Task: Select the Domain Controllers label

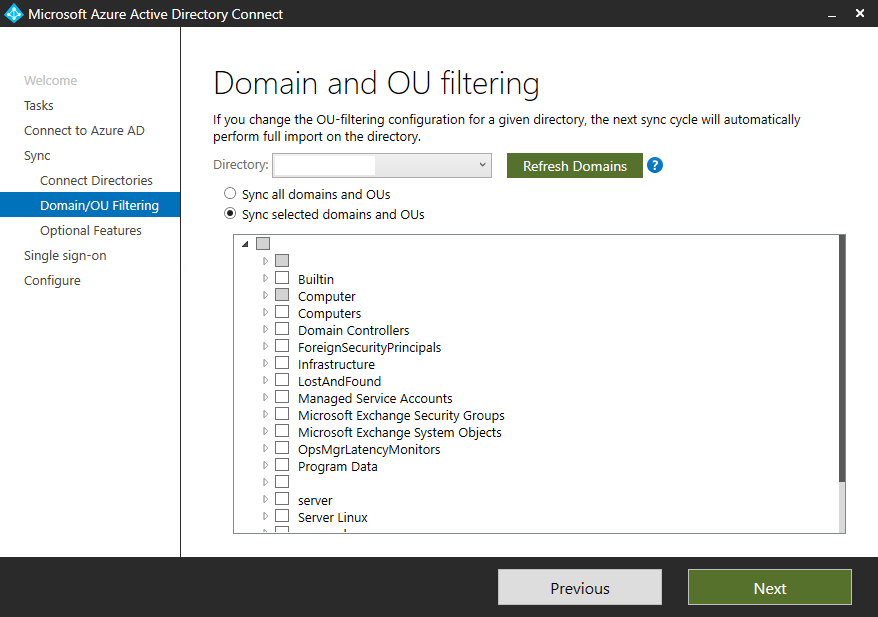Action: 353,330
